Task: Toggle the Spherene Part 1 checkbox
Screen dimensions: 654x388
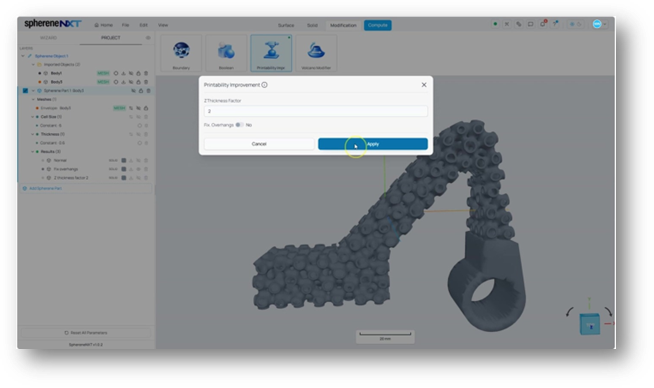Action: click(x=25, y=91)
